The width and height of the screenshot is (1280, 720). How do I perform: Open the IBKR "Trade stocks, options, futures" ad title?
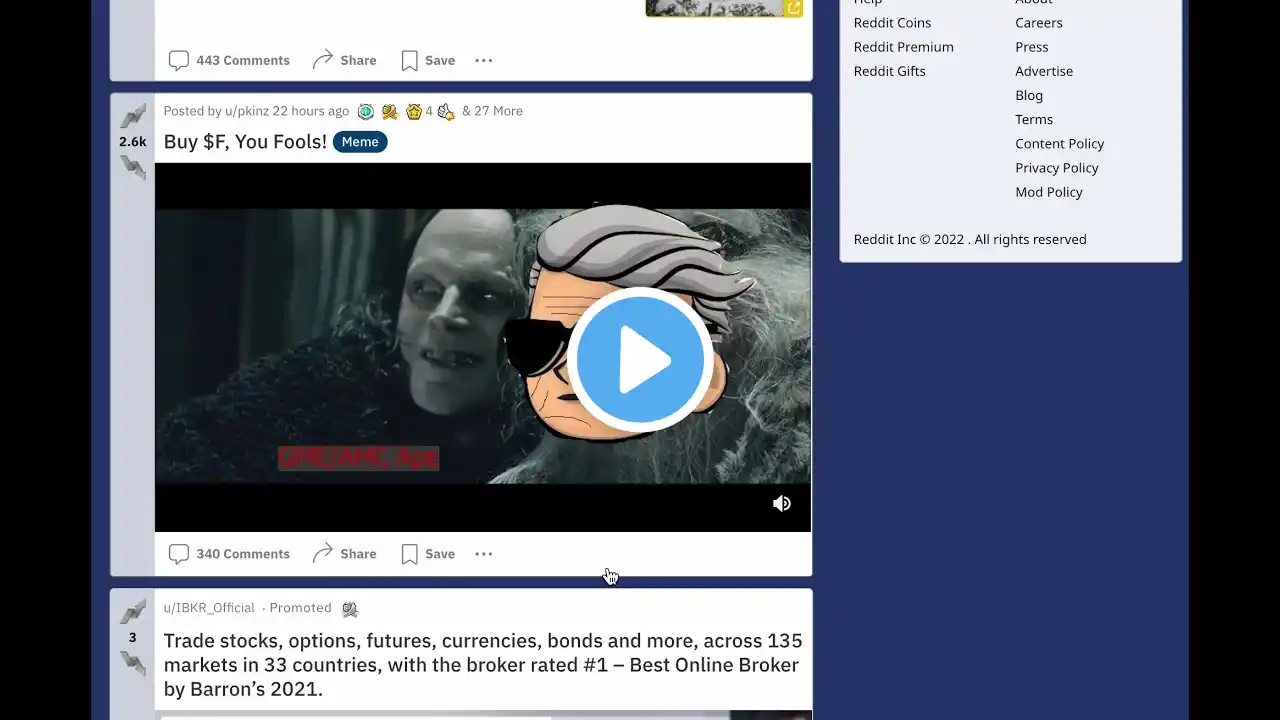[x=483, y=665]
